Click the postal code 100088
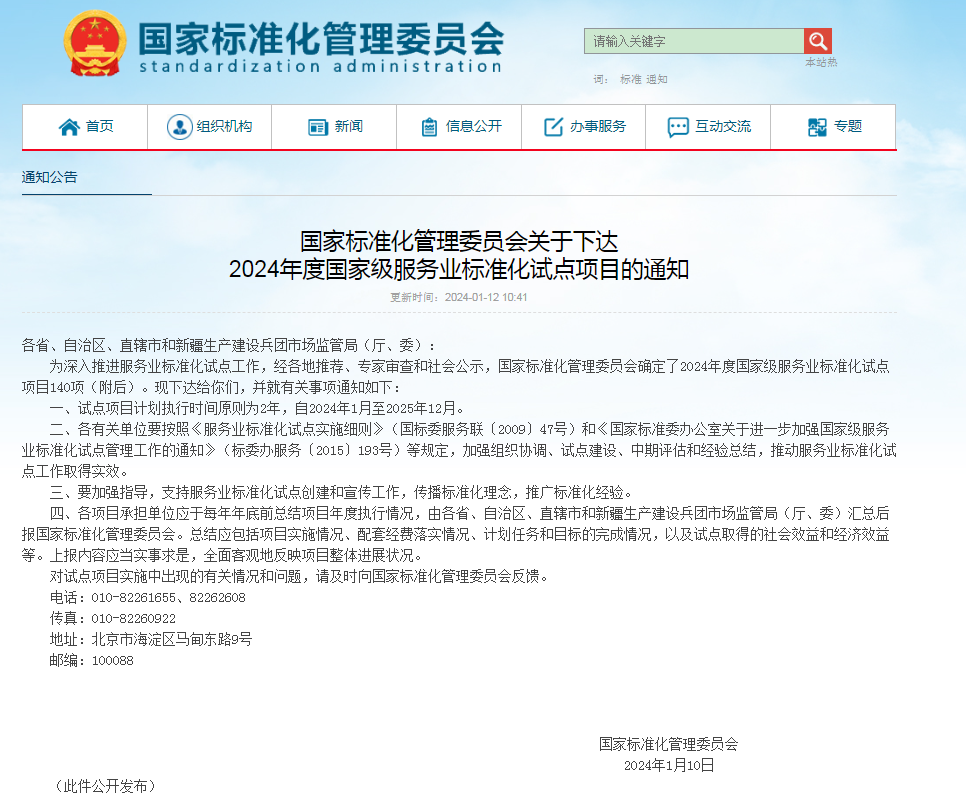The image size is (966, 810). coord(113,661)
